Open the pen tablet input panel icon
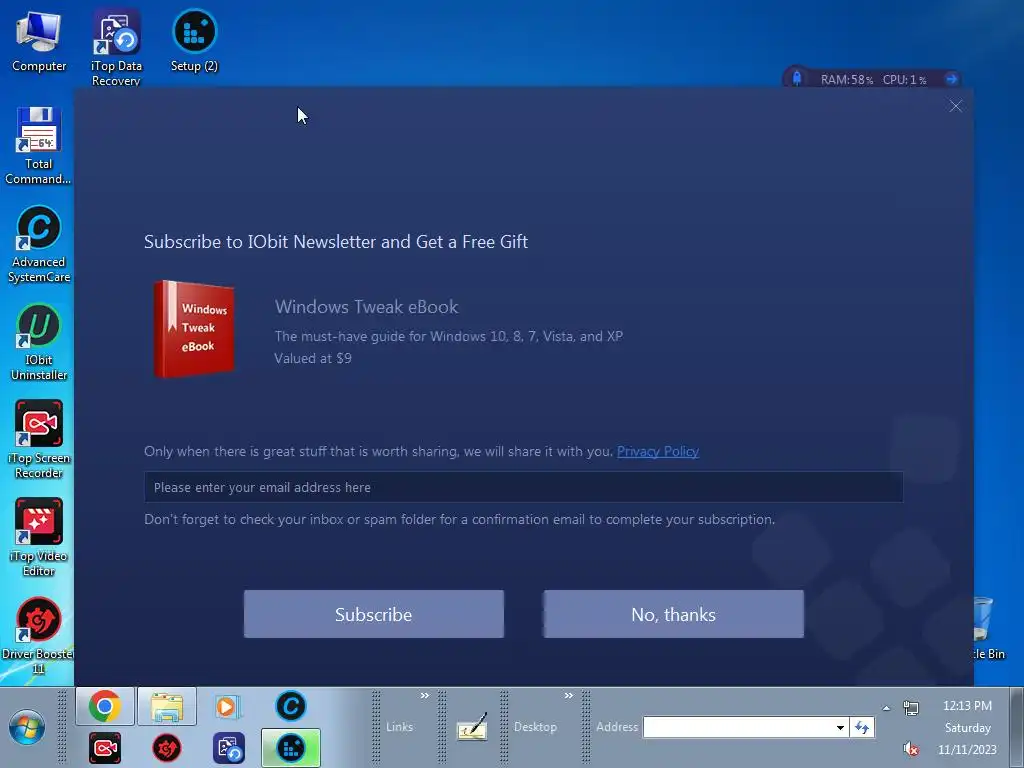The image size is (1024, 768). 472,726
